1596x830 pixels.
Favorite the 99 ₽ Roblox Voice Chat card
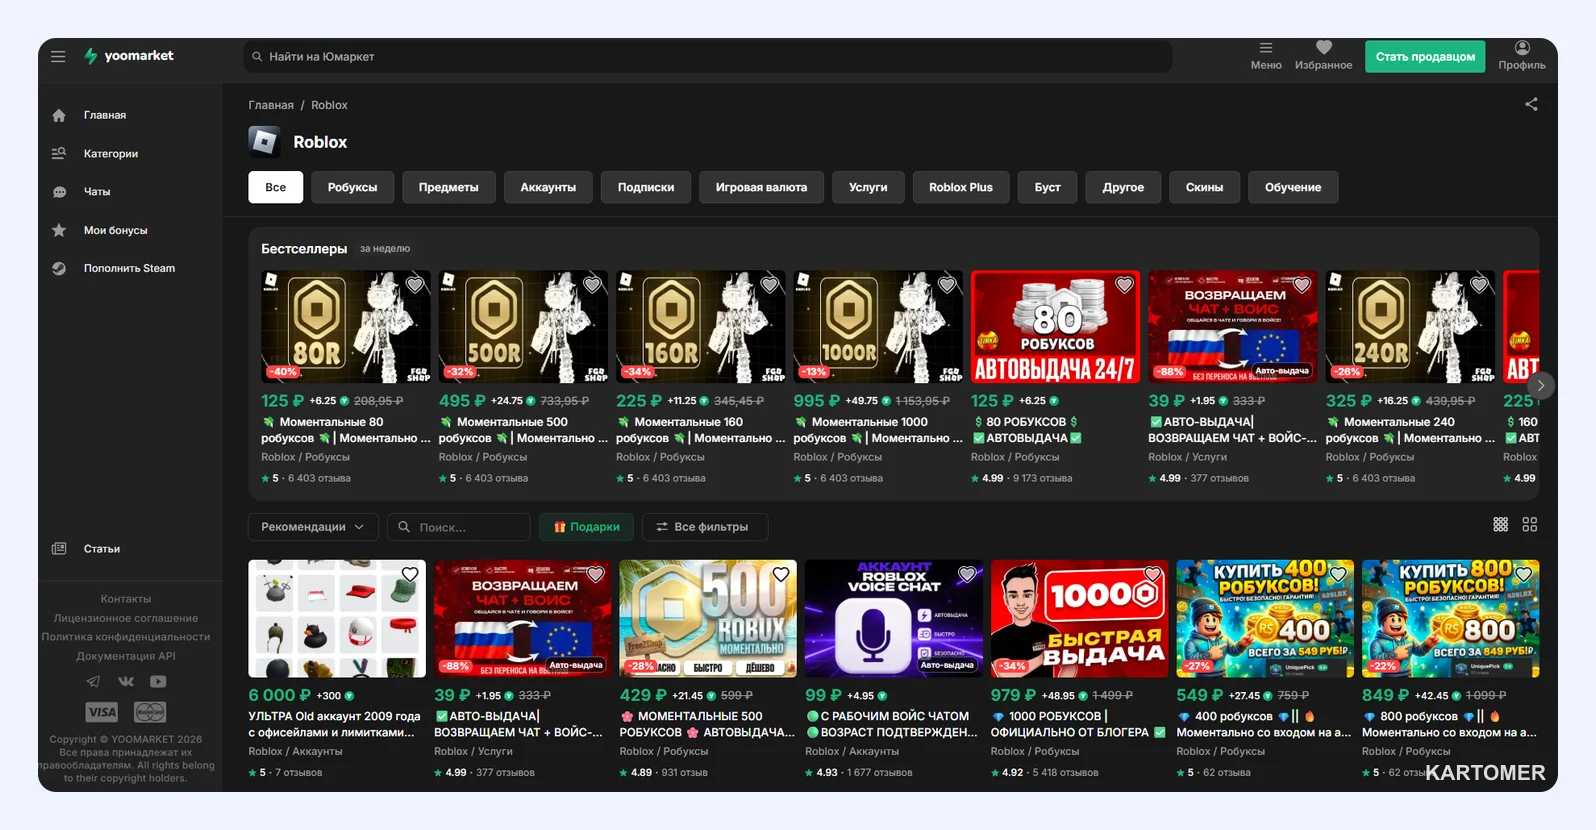(967, 574)
